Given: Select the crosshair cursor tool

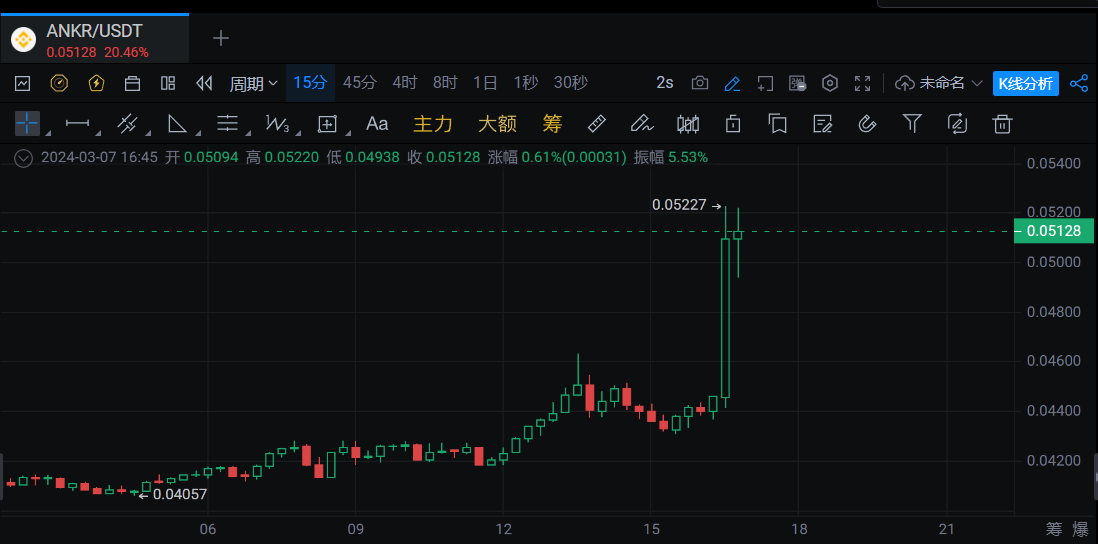Looking at the screenshot, I should 27,123.
